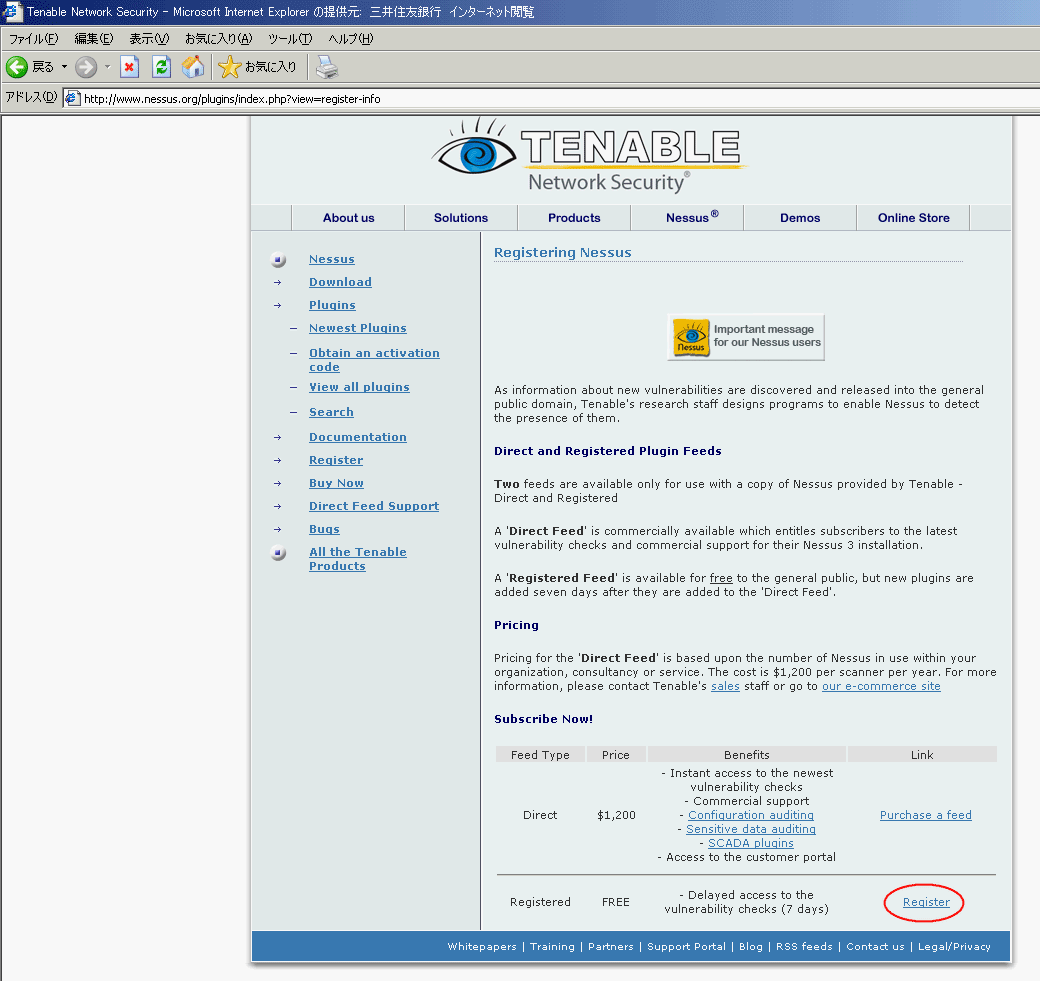
Task: Open the 編集(E) menu
Action: point(94,38)
